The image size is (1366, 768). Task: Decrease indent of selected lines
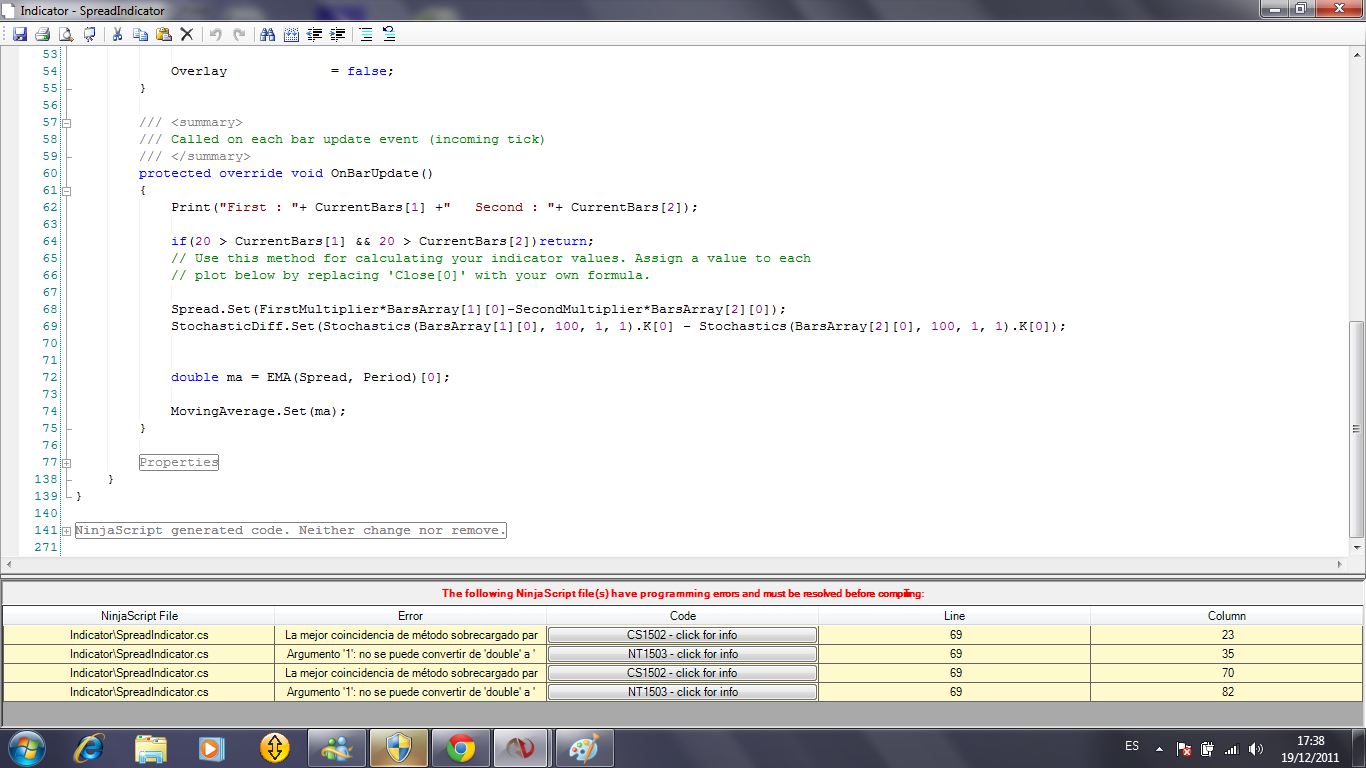tap(315, 34)
